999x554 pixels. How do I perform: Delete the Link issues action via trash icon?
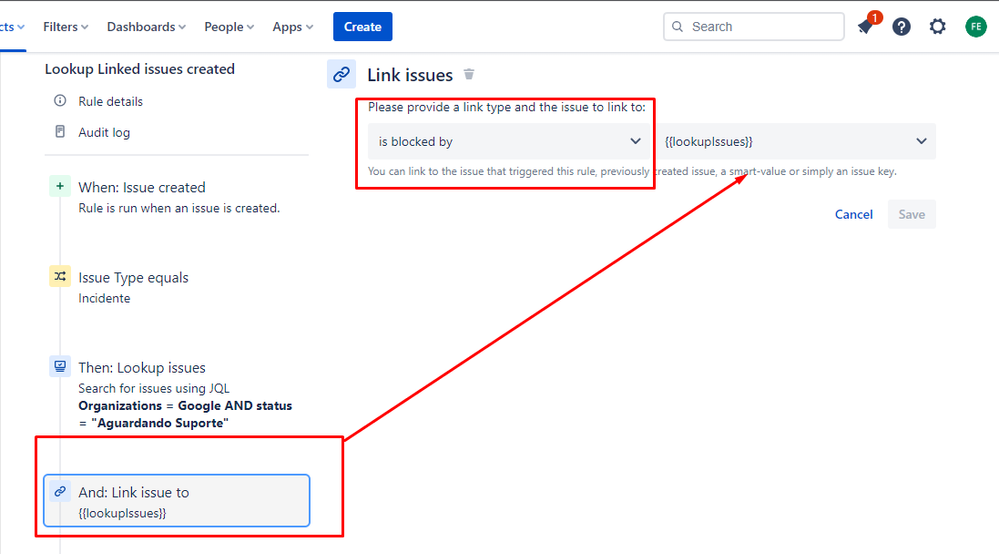469,75
